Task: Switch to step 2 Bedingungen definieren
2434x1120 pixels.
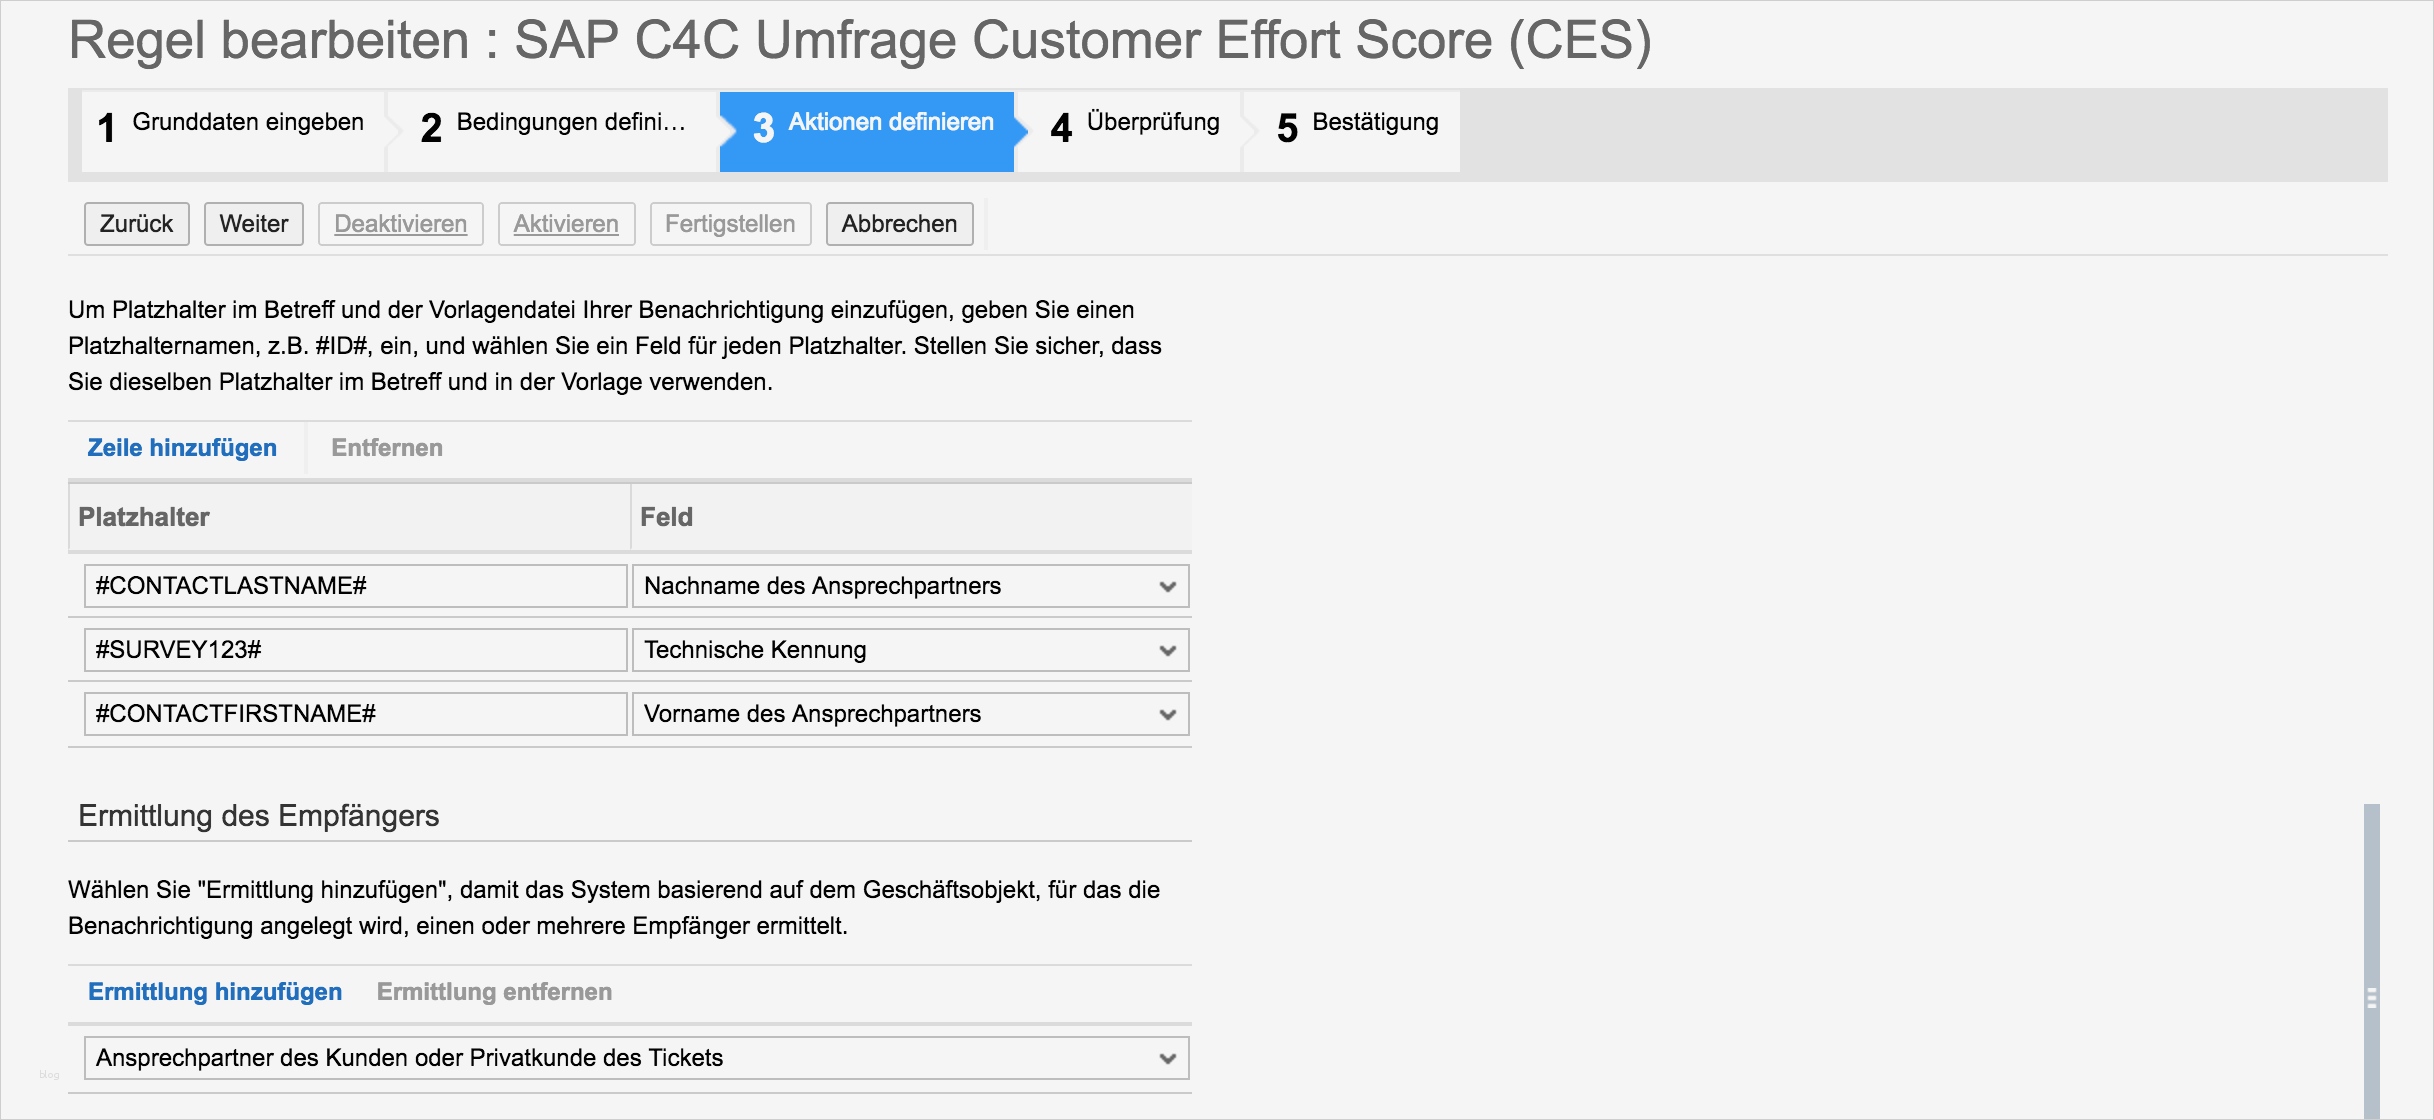Action: click(x=553, y=125)
